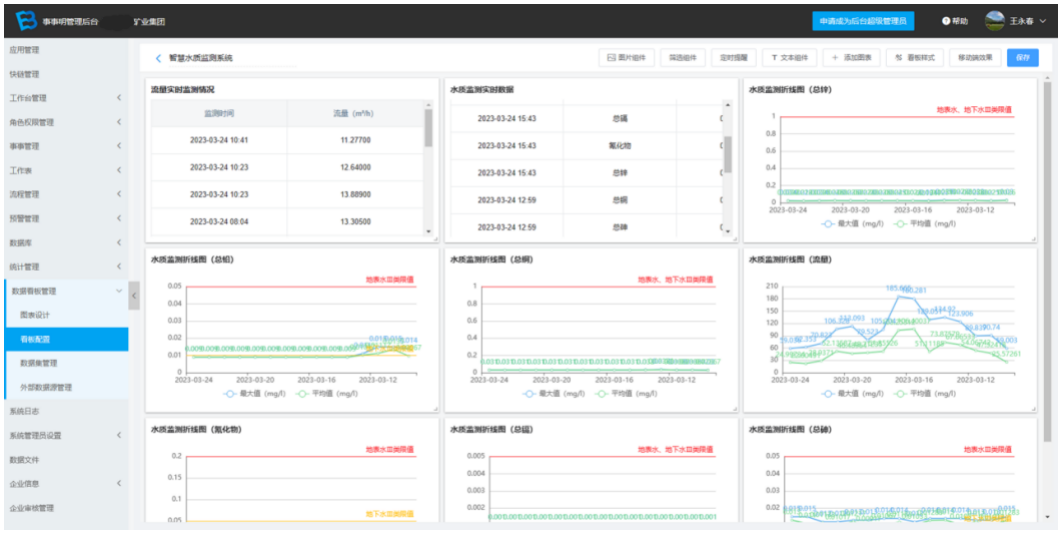The image size is (1064, 536).
Task: Expand 预警管理 submenu chevron
Action: pos(119,218)
